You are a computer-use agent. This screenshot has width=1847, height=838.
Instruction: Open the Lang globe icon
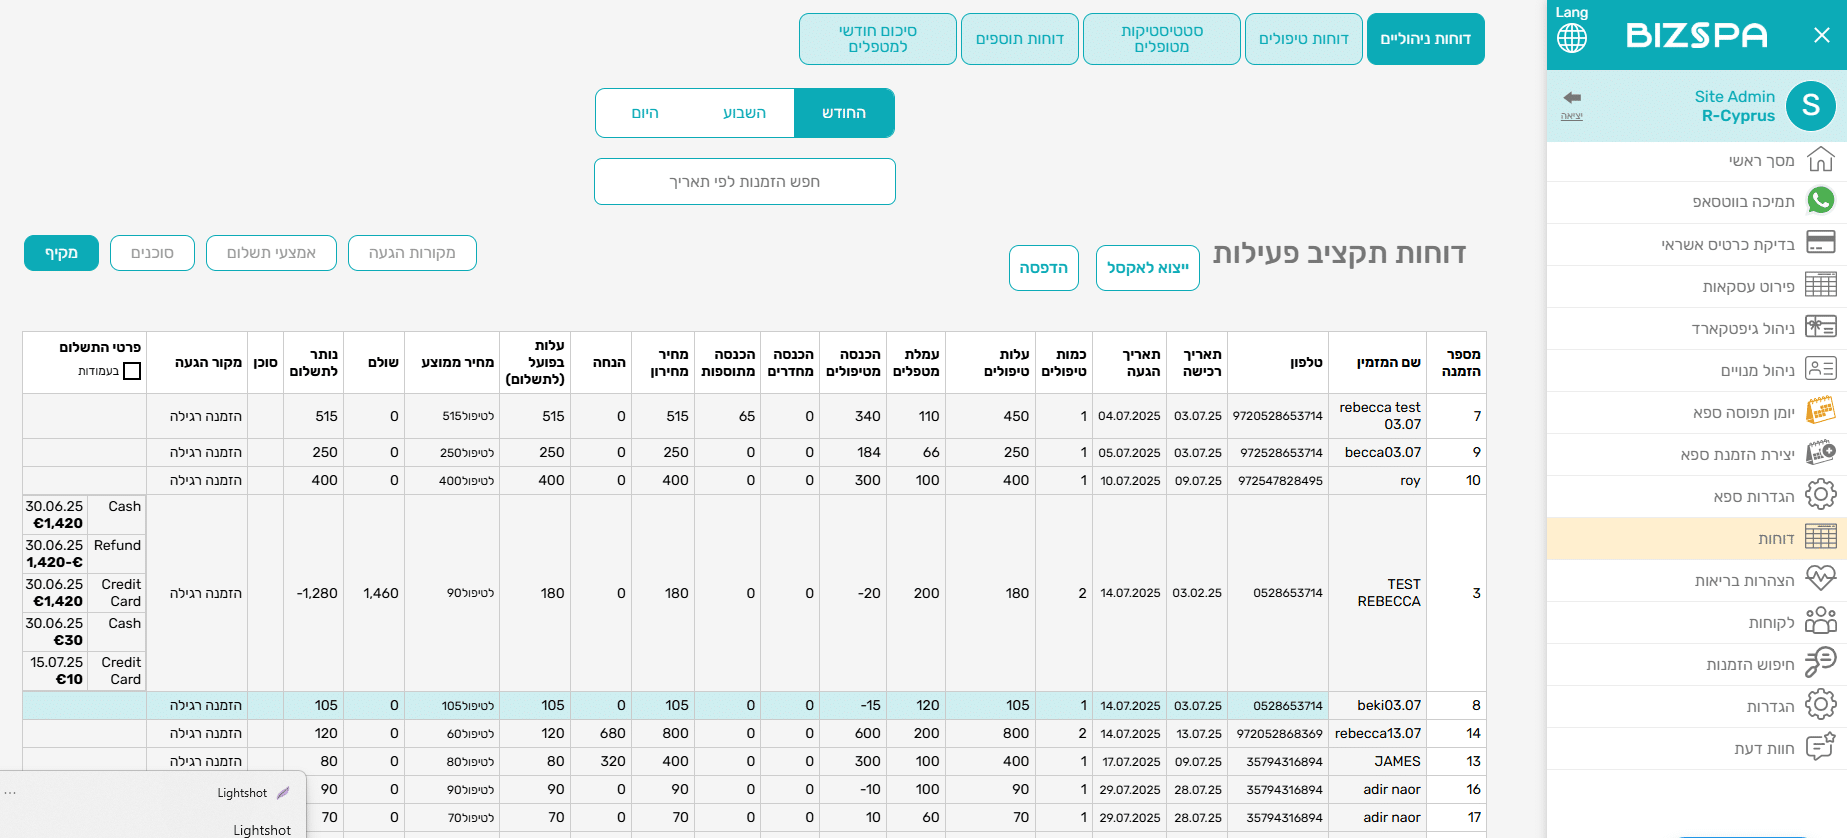pyautogui.click(x=1572, y=38)
